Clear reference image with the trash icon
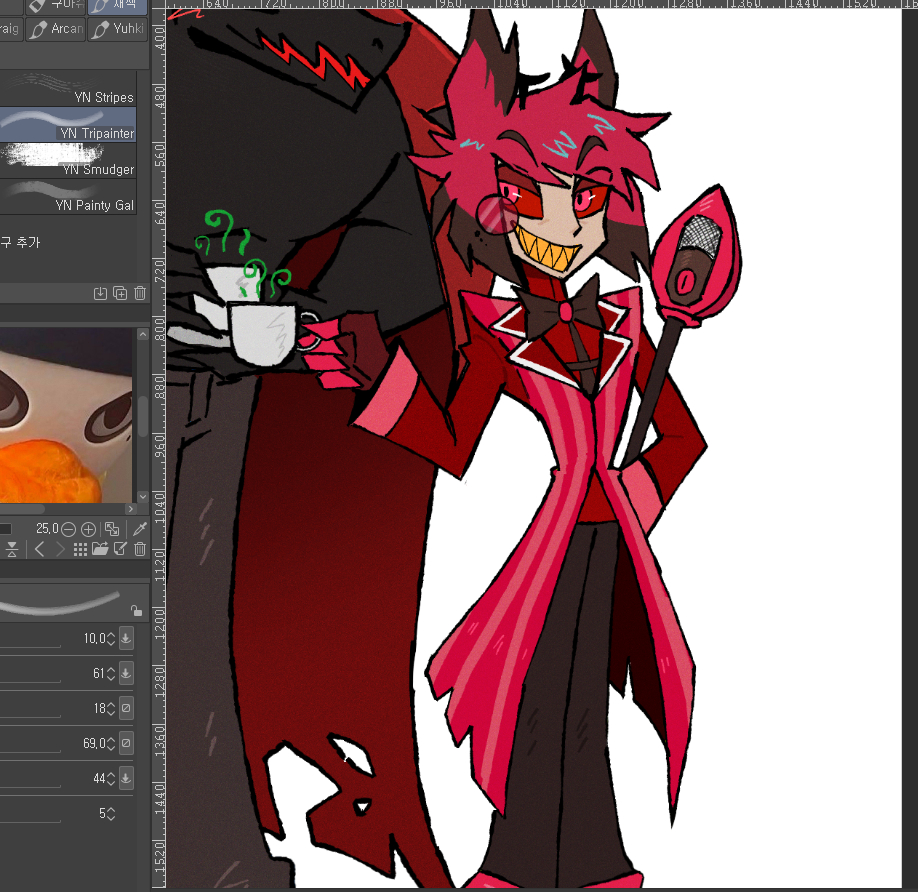This screenshot has width=918, height=892. (x=140, y=549)
